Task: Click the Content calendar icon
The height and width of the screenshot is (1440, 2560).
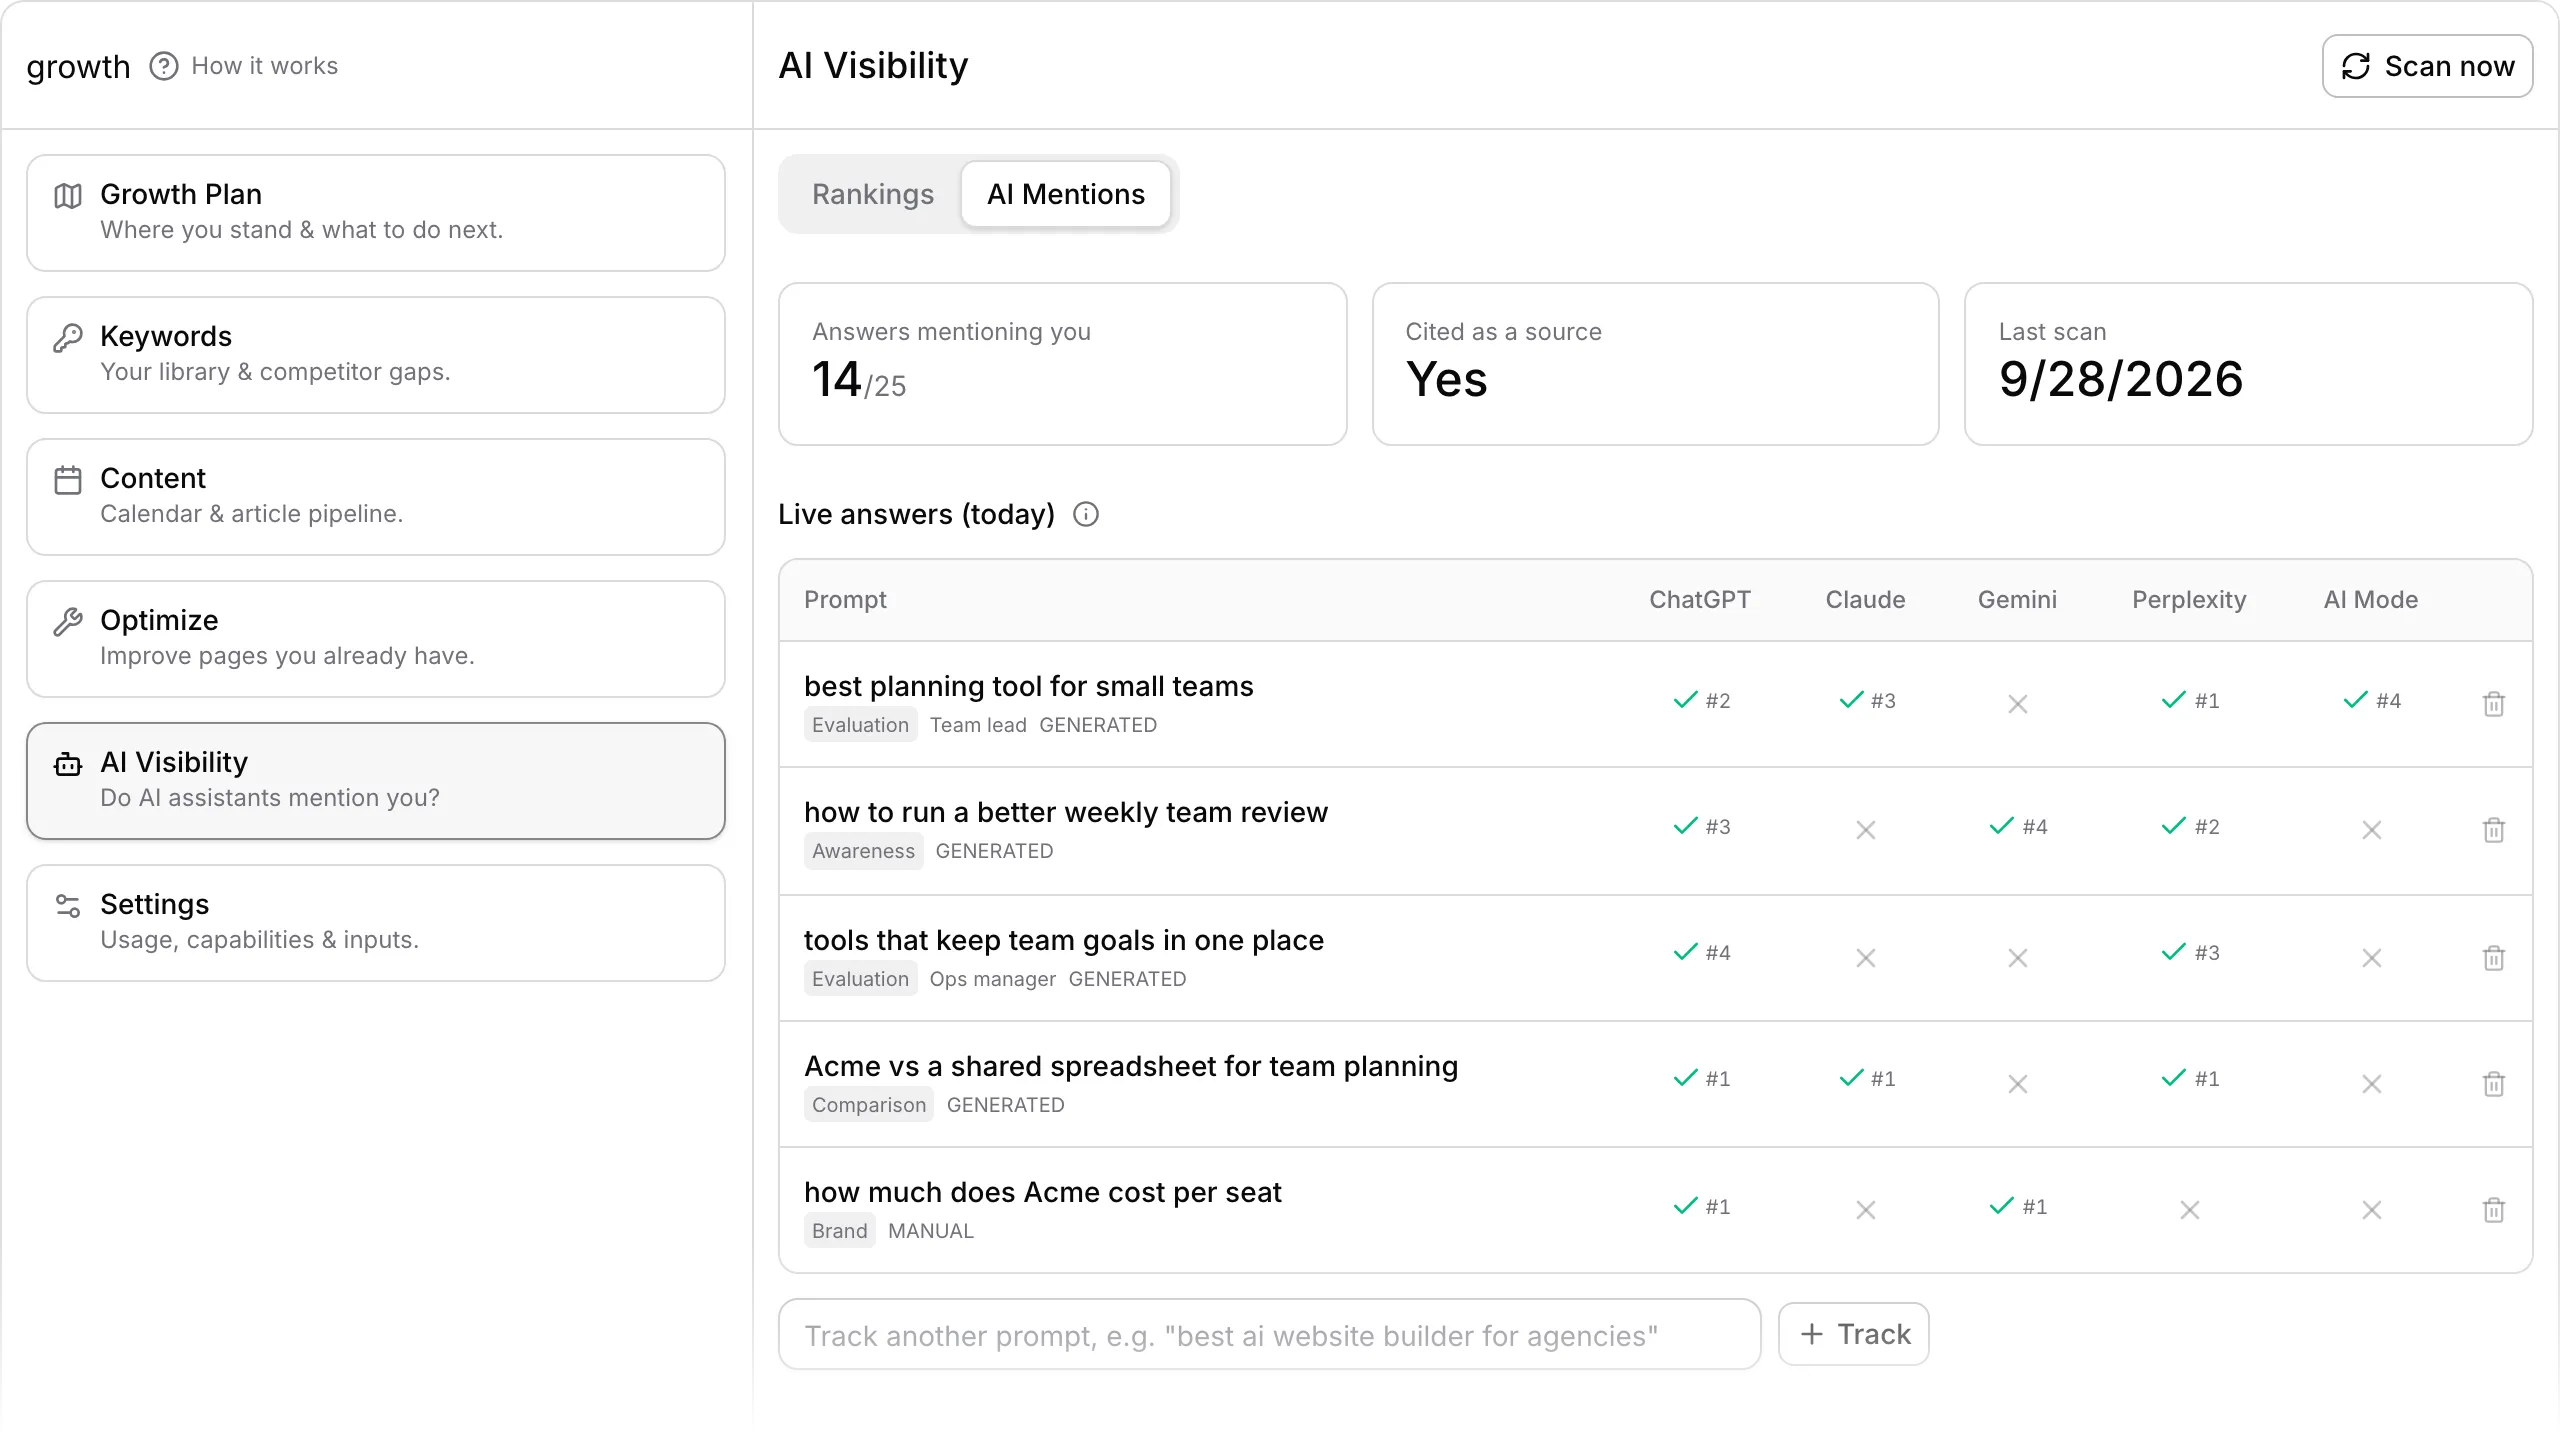Action: [68, 480]
